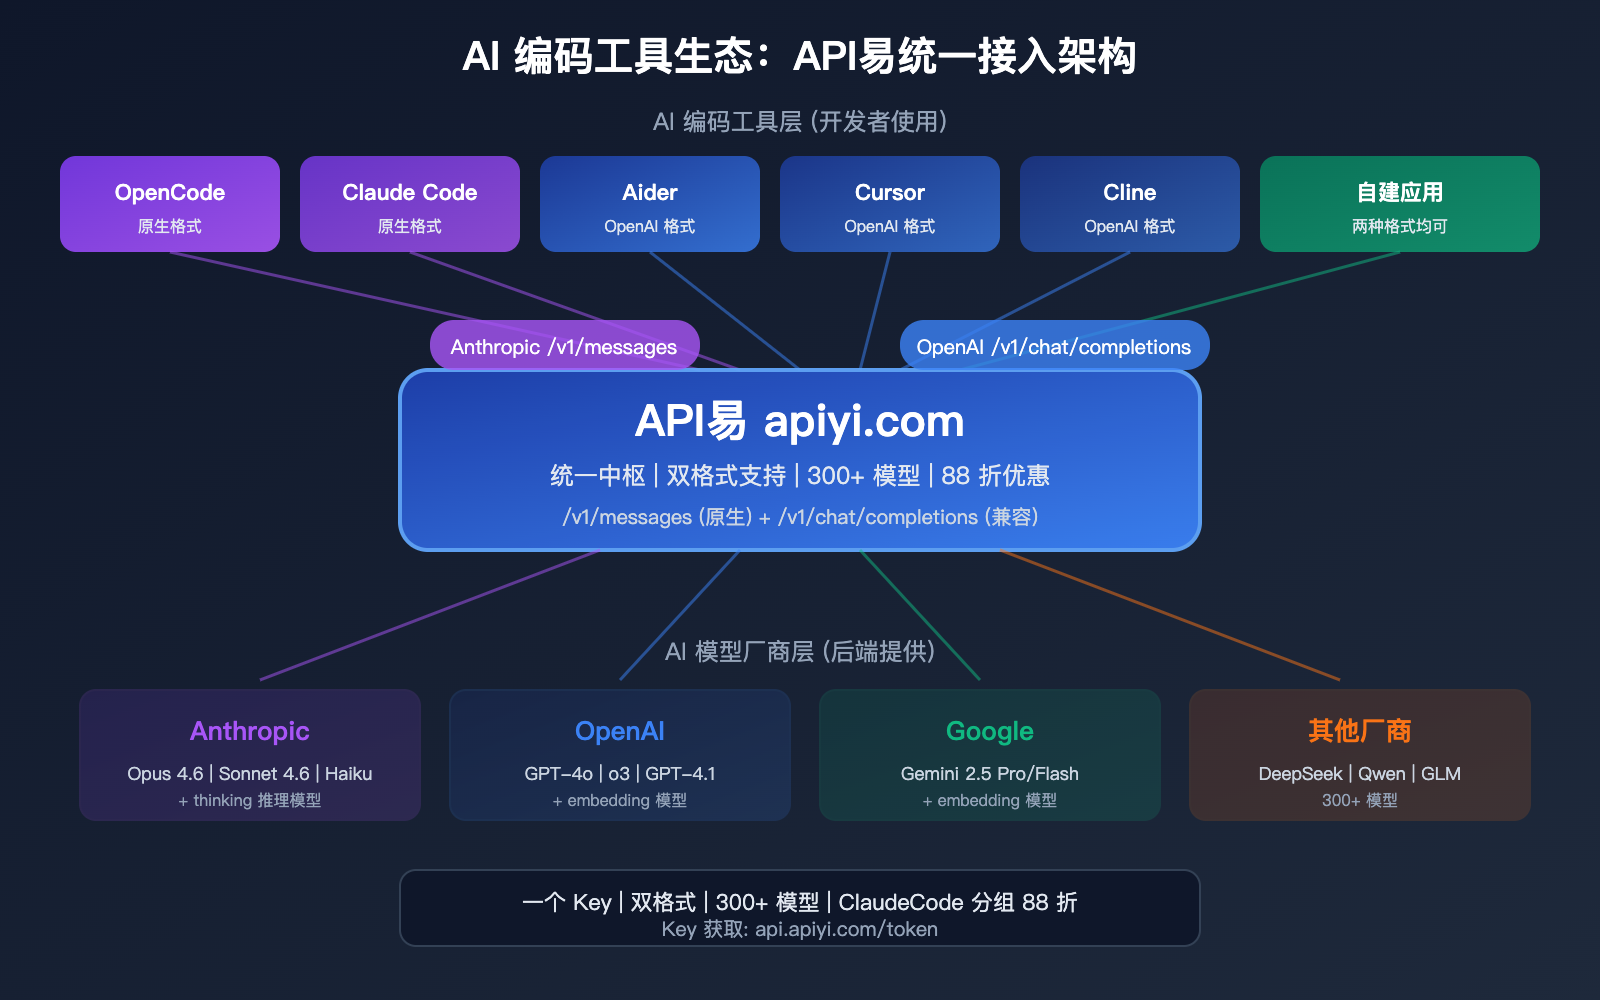Select the 自建应用 green node
The height and width of the screenshot is (1000, 1600).
[1398, 204]
